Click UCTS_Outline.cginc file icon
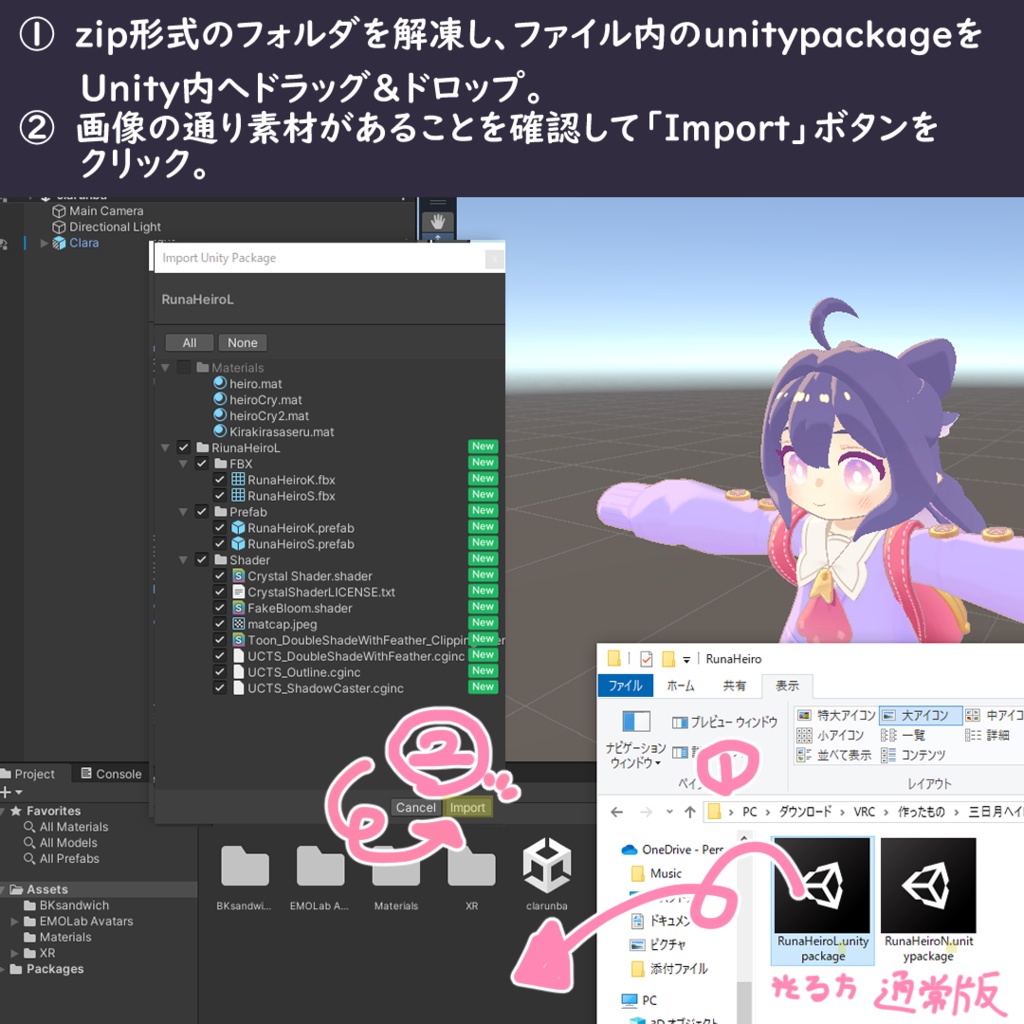This screenshot has width=1024, height=1024. click(x=238, y=672)
